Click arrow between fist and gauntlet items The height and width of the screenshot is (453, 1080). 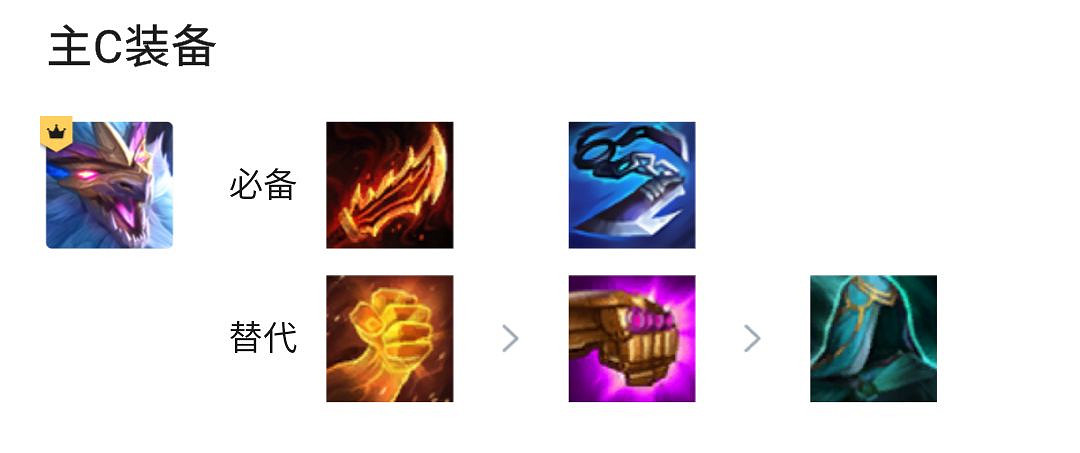(510, 339)
